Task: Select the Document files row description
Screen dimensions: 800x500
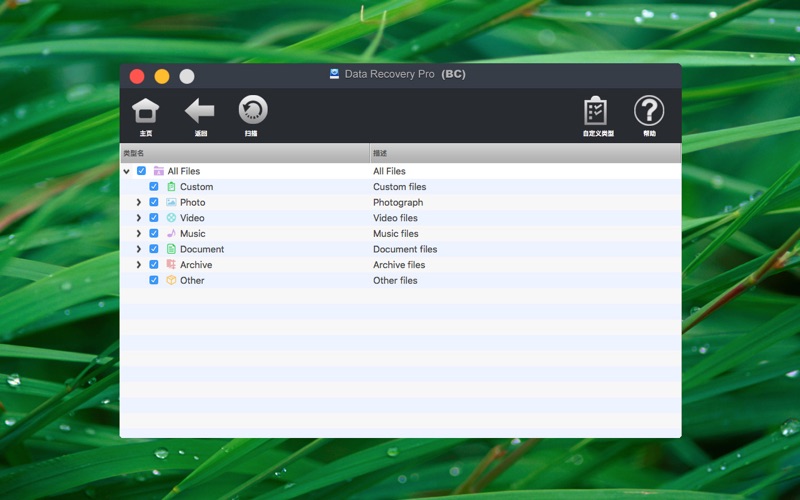Action: pyautogui.click(x=405, y=249)
